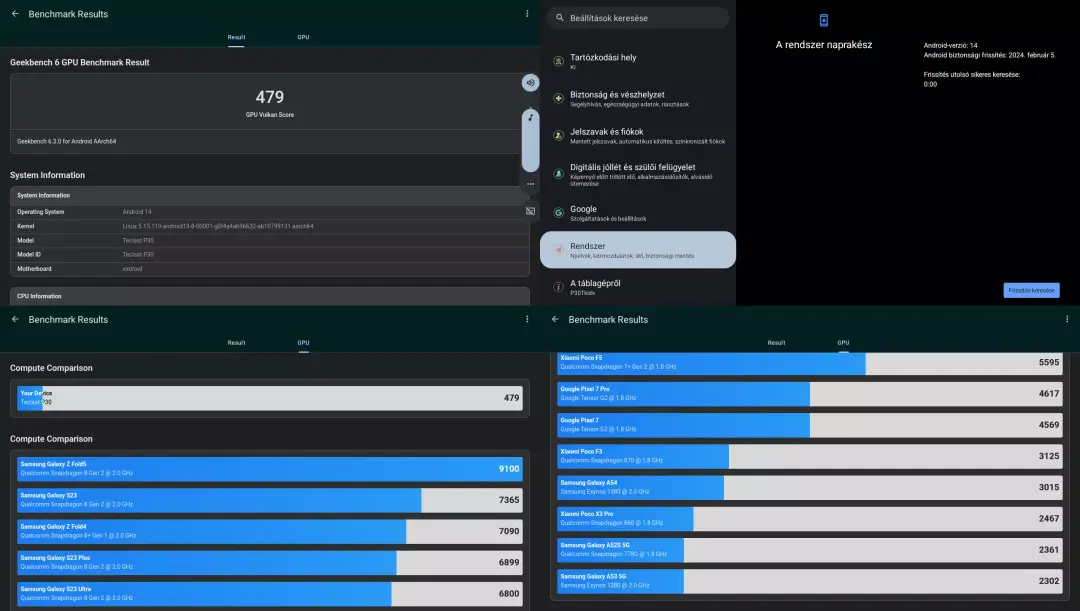Switch to the GPU tab above the 479 Vulkan score

(x=303, y=37)
